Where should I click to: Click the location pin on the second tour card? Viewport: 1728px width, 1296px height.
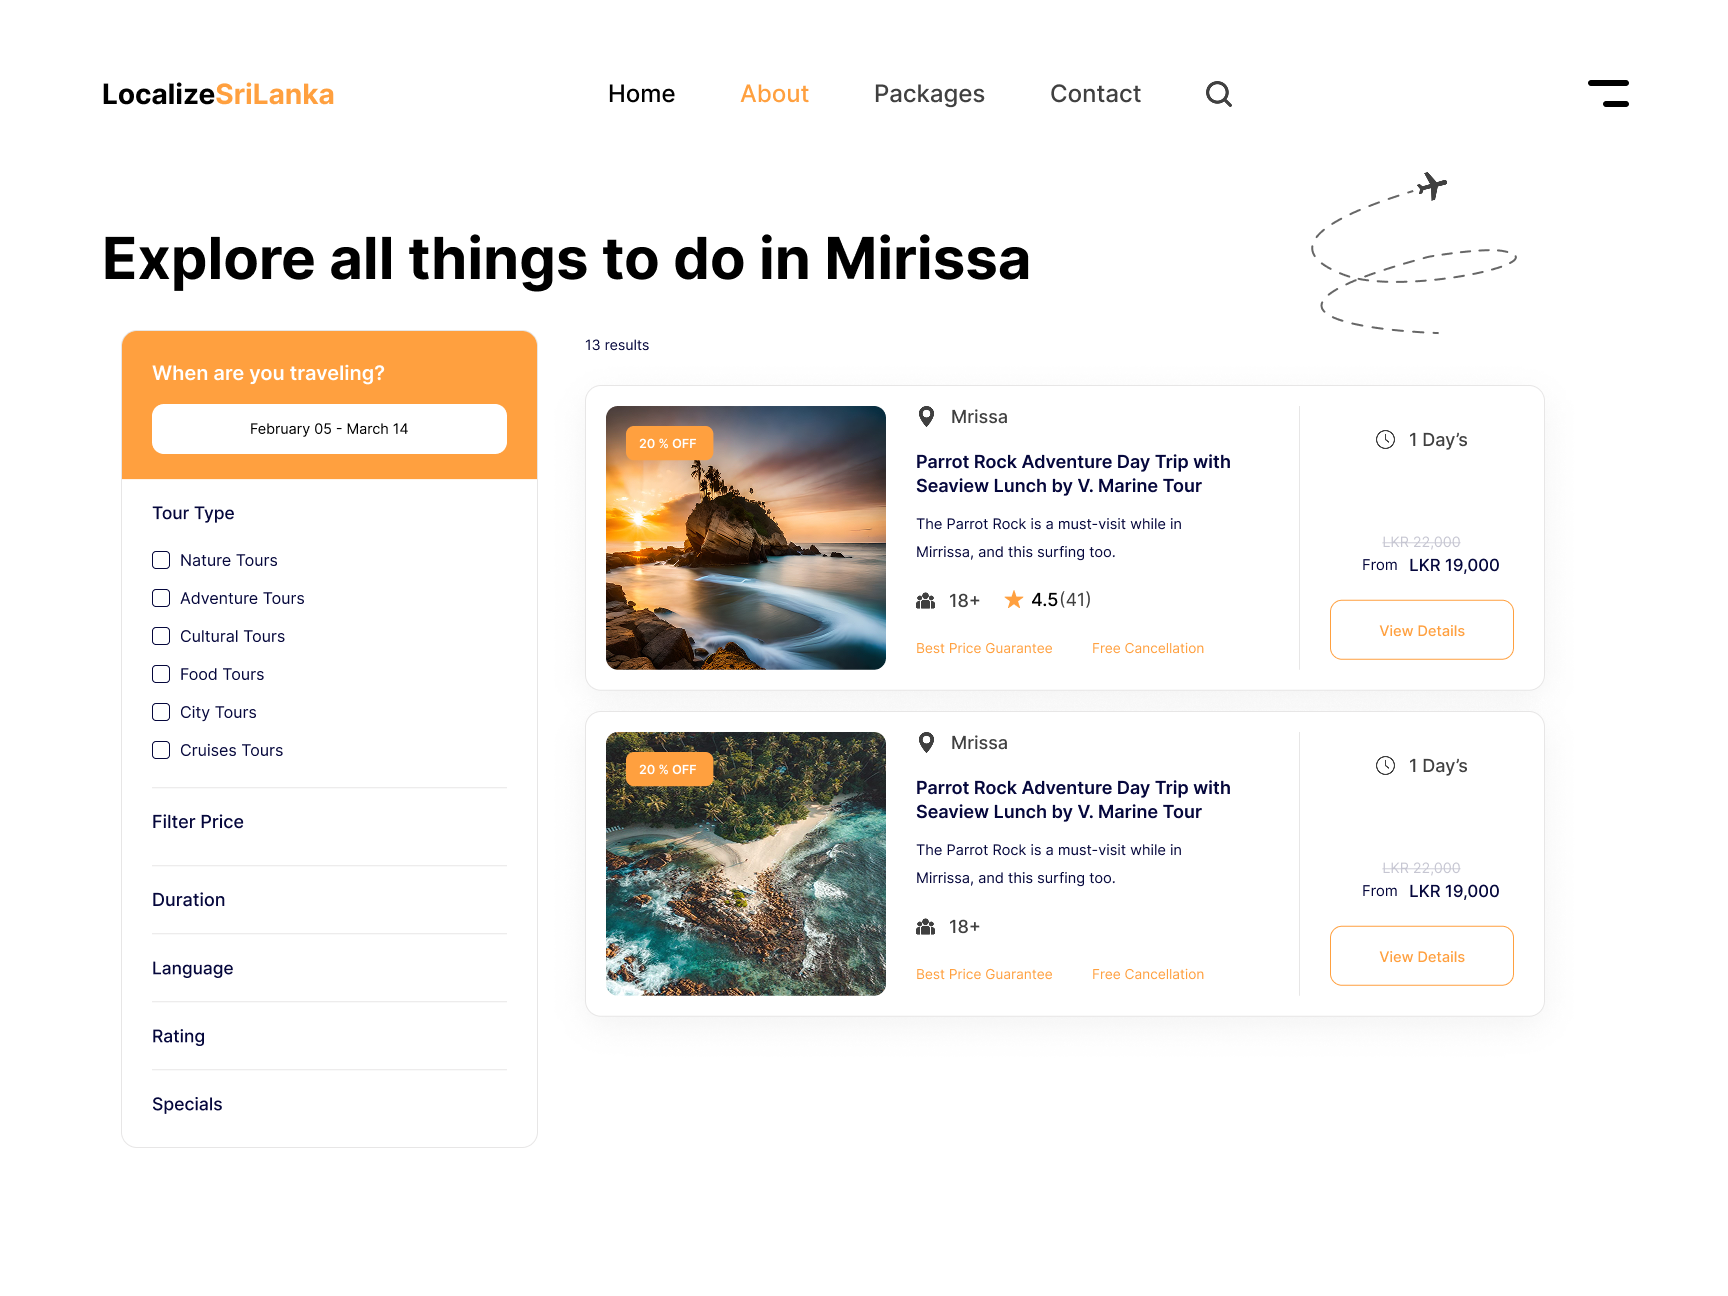tap(927, 742)
